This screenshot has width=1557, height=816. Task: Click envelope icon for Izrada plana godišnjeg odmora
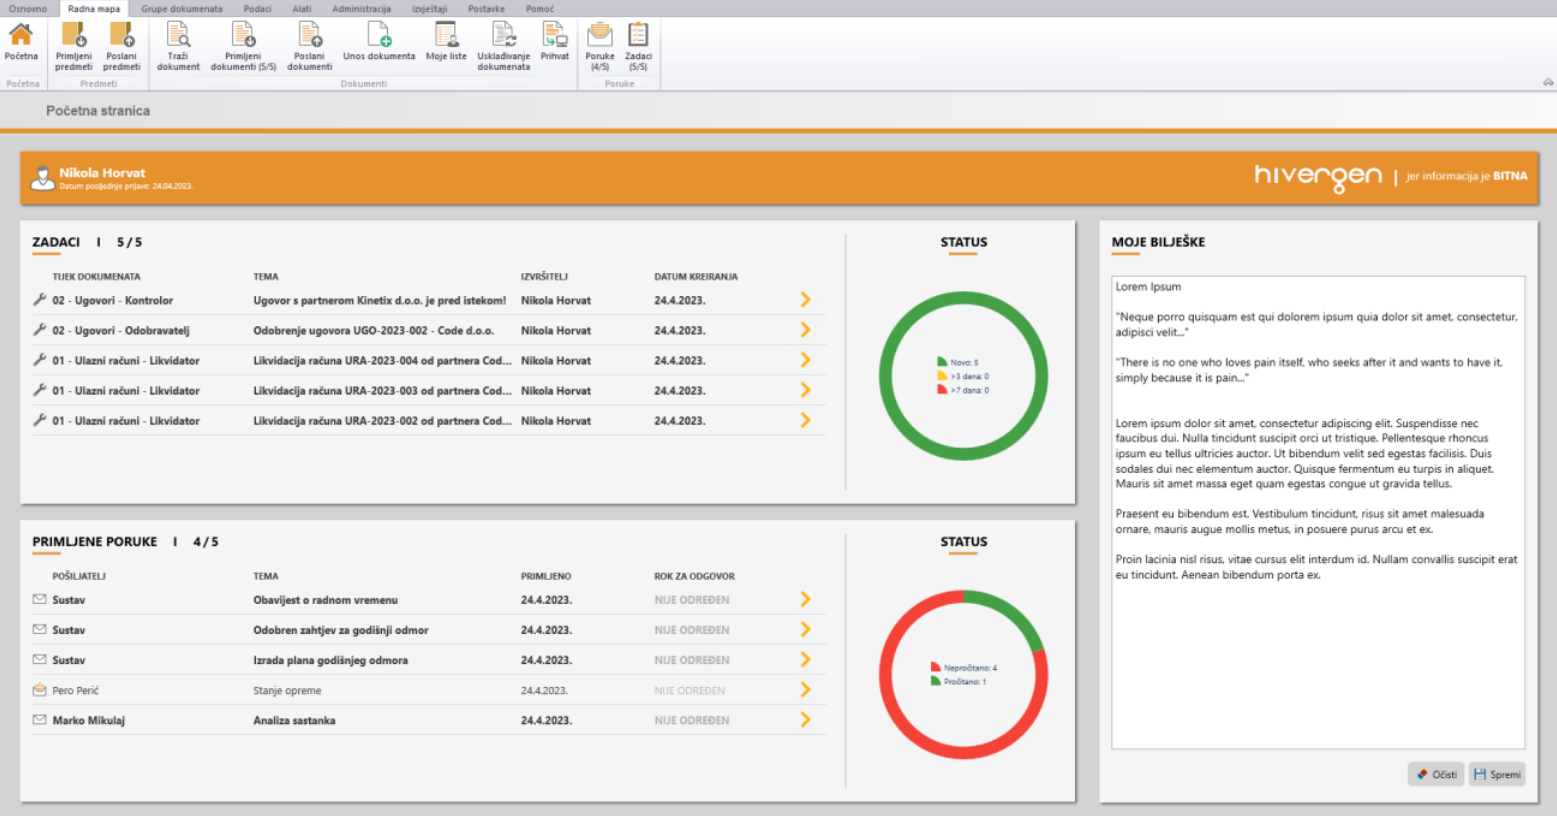(x=40, y=659)
